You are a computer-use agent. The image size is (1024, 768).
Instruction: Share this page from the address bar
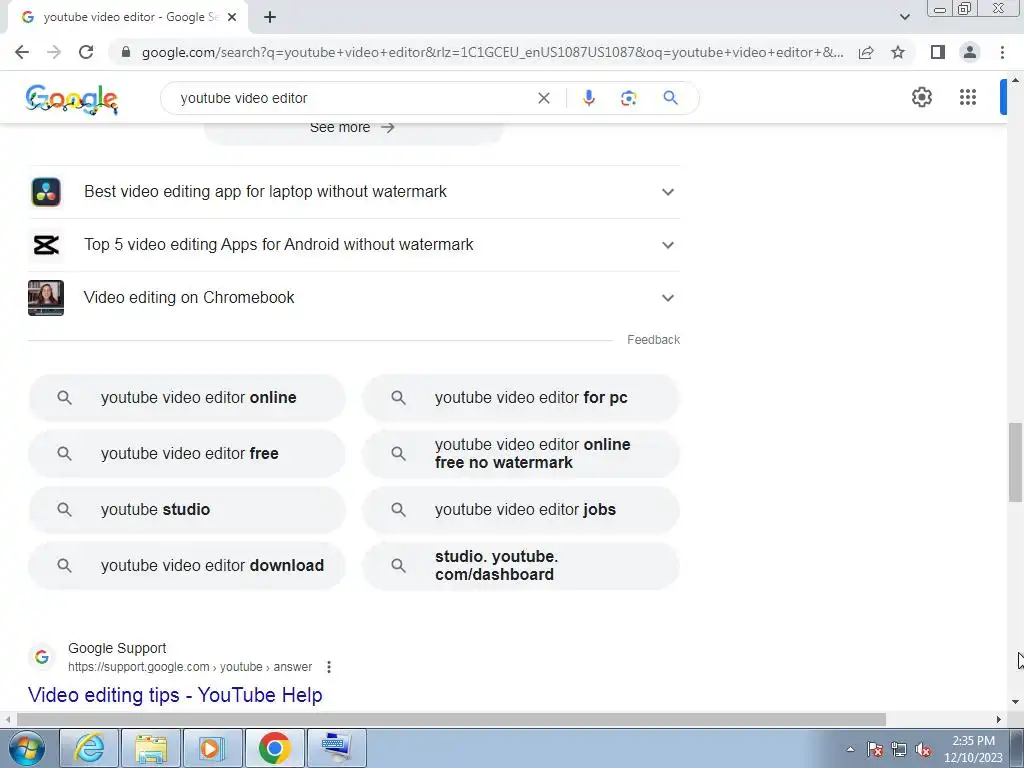point(866,52)
